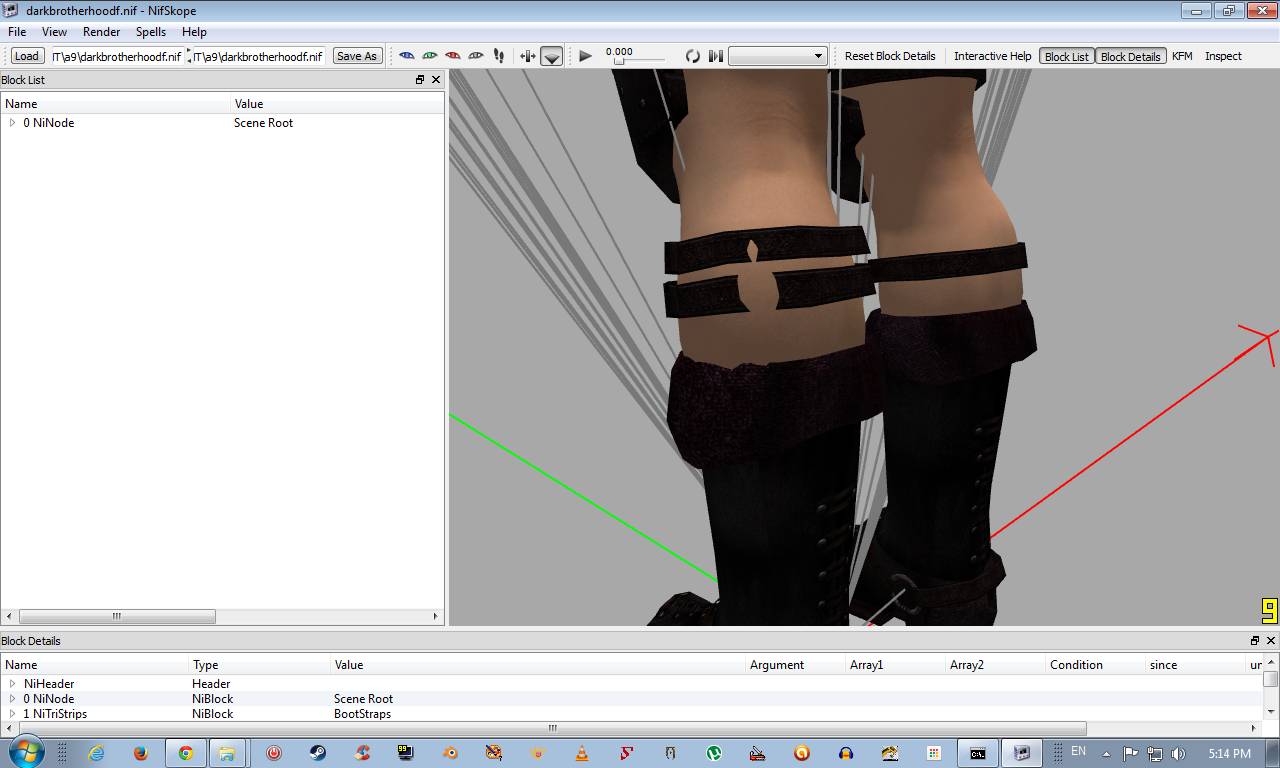Screen dimensions: 1280x768
Task: Click the red eye view icon
Action: [x=453, y=56]
